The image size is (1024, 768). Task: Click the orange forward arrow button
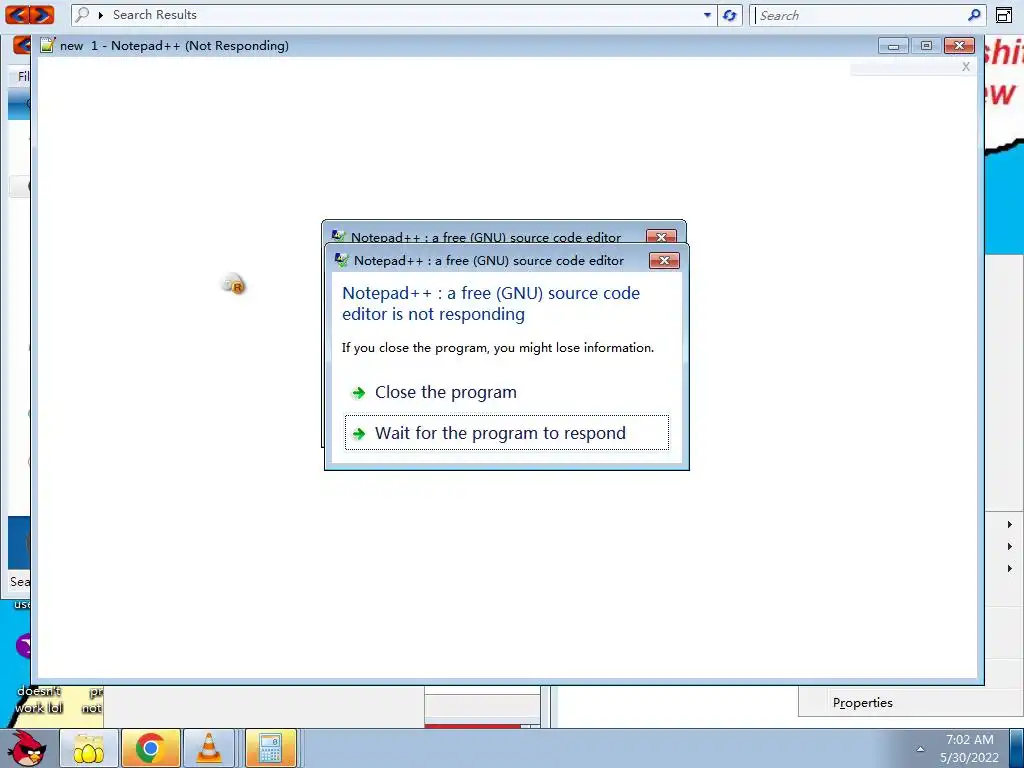point(42,14)
